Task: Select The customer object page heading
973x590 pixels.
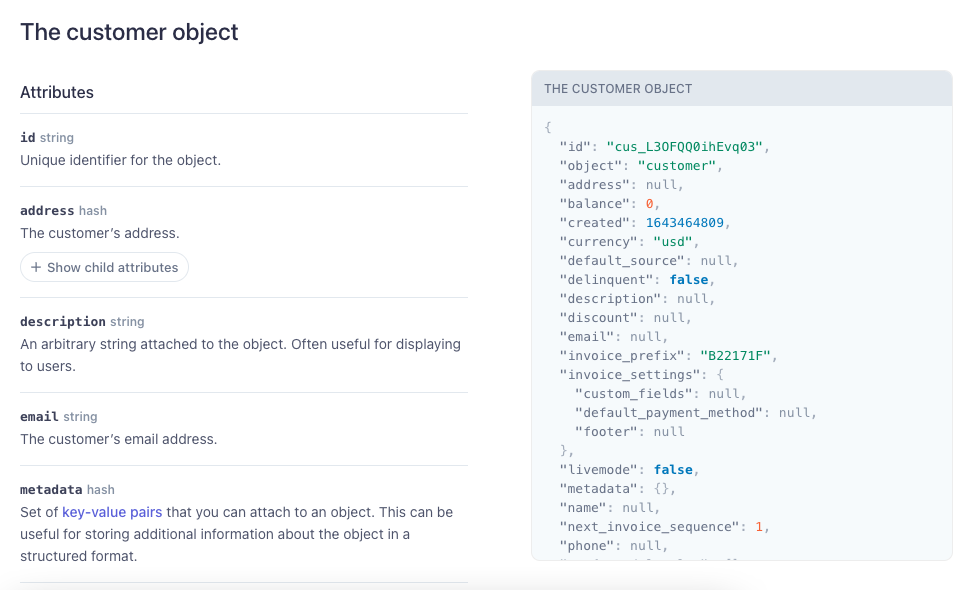Action: click(x=129, y=32)
